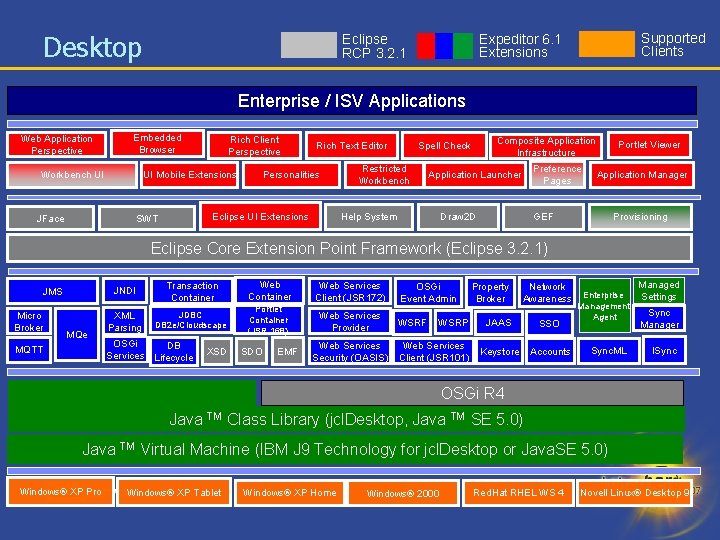
Task: Click the Web Container box
Action: [270, 290]
